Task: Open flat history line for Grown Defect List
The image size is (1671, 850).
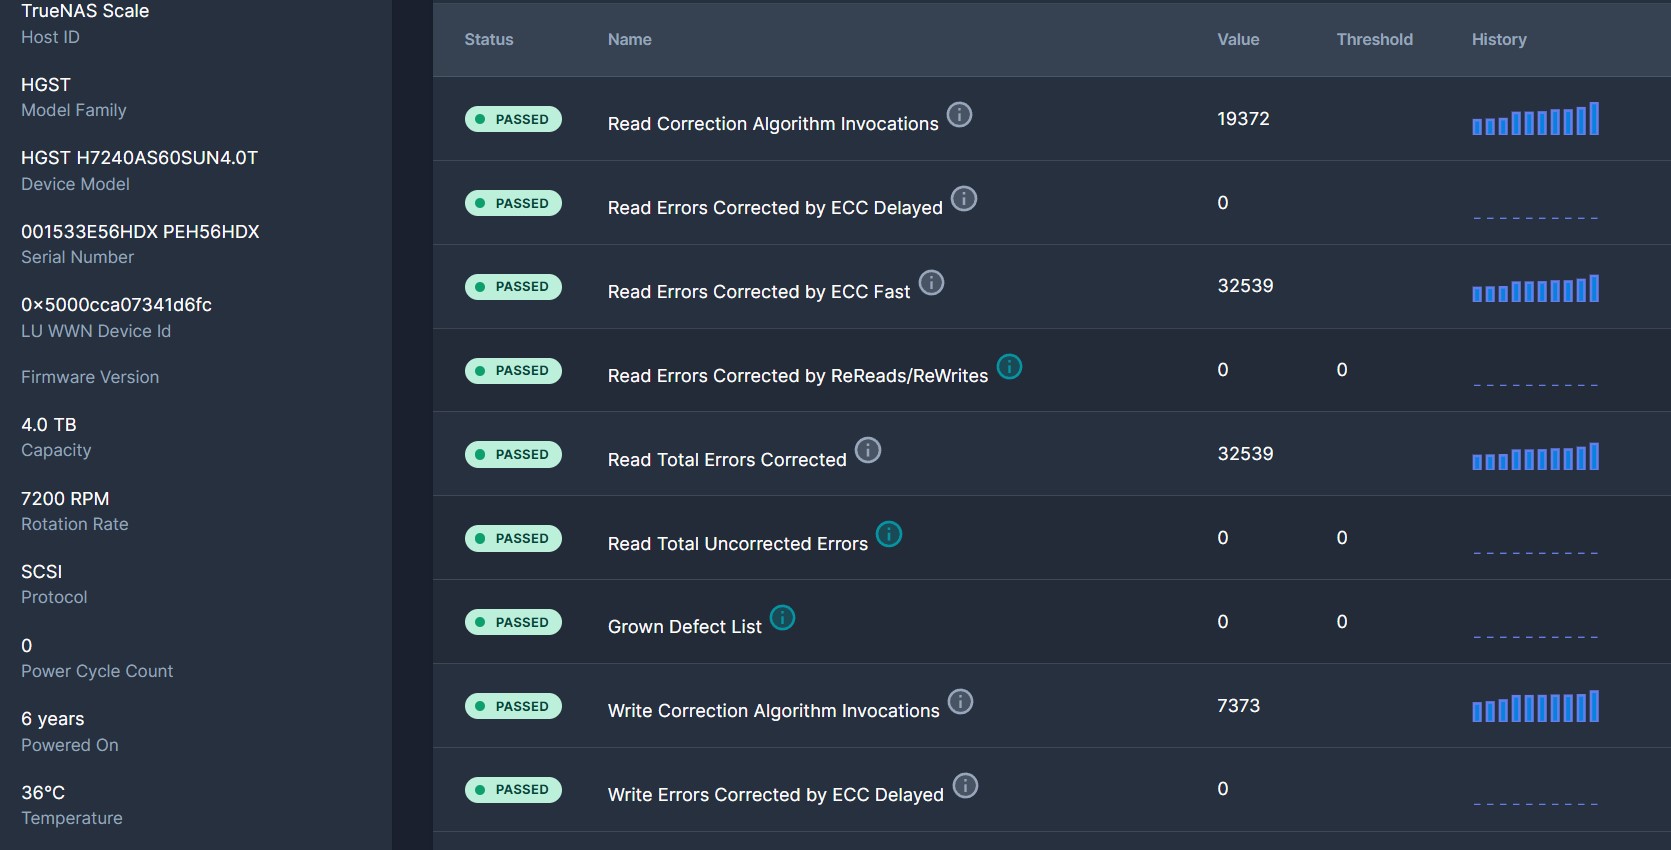Action: click(1535, 637)
